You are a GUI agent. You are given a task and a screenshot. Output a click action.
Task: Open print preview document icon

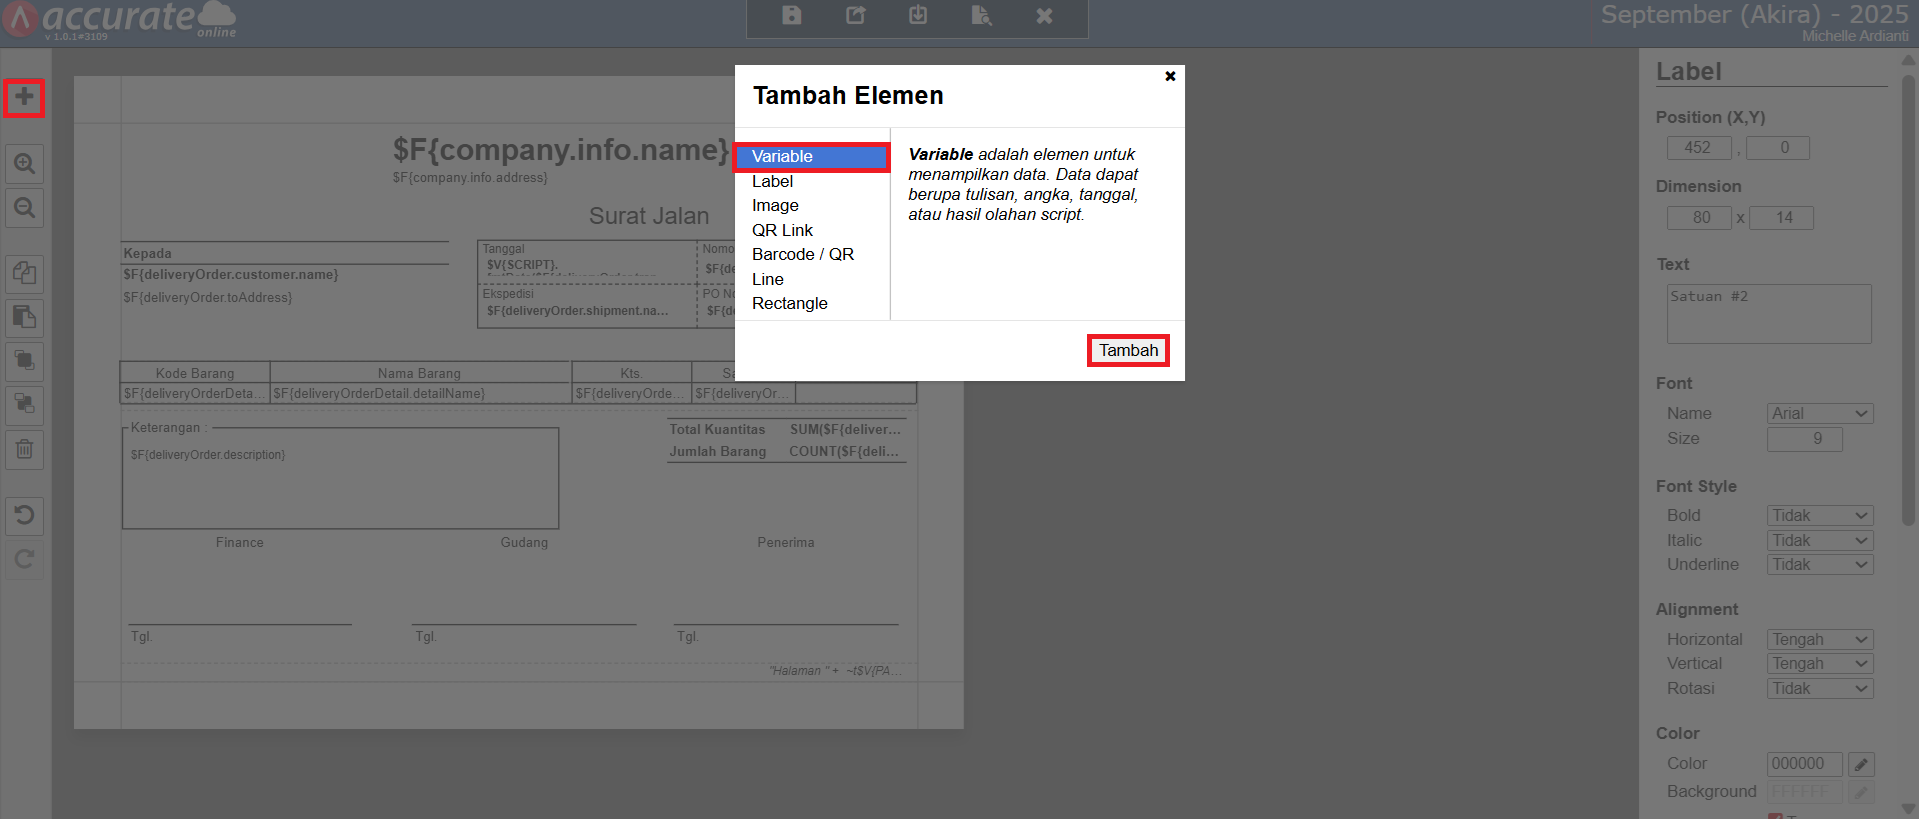(x=981, y=16)
